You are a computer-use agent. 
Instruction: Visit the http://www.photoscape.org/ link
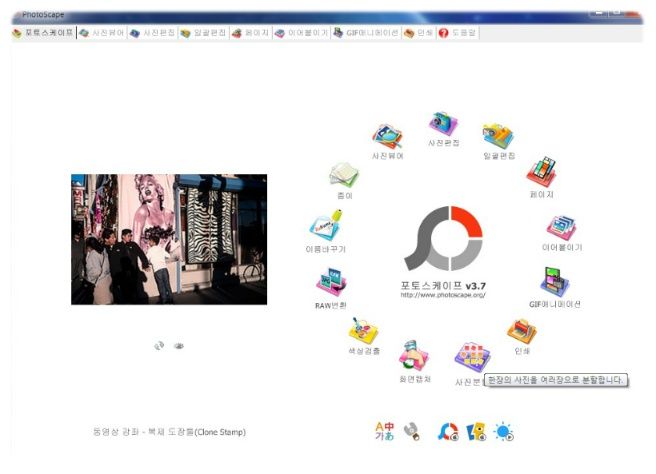[443, 295]
